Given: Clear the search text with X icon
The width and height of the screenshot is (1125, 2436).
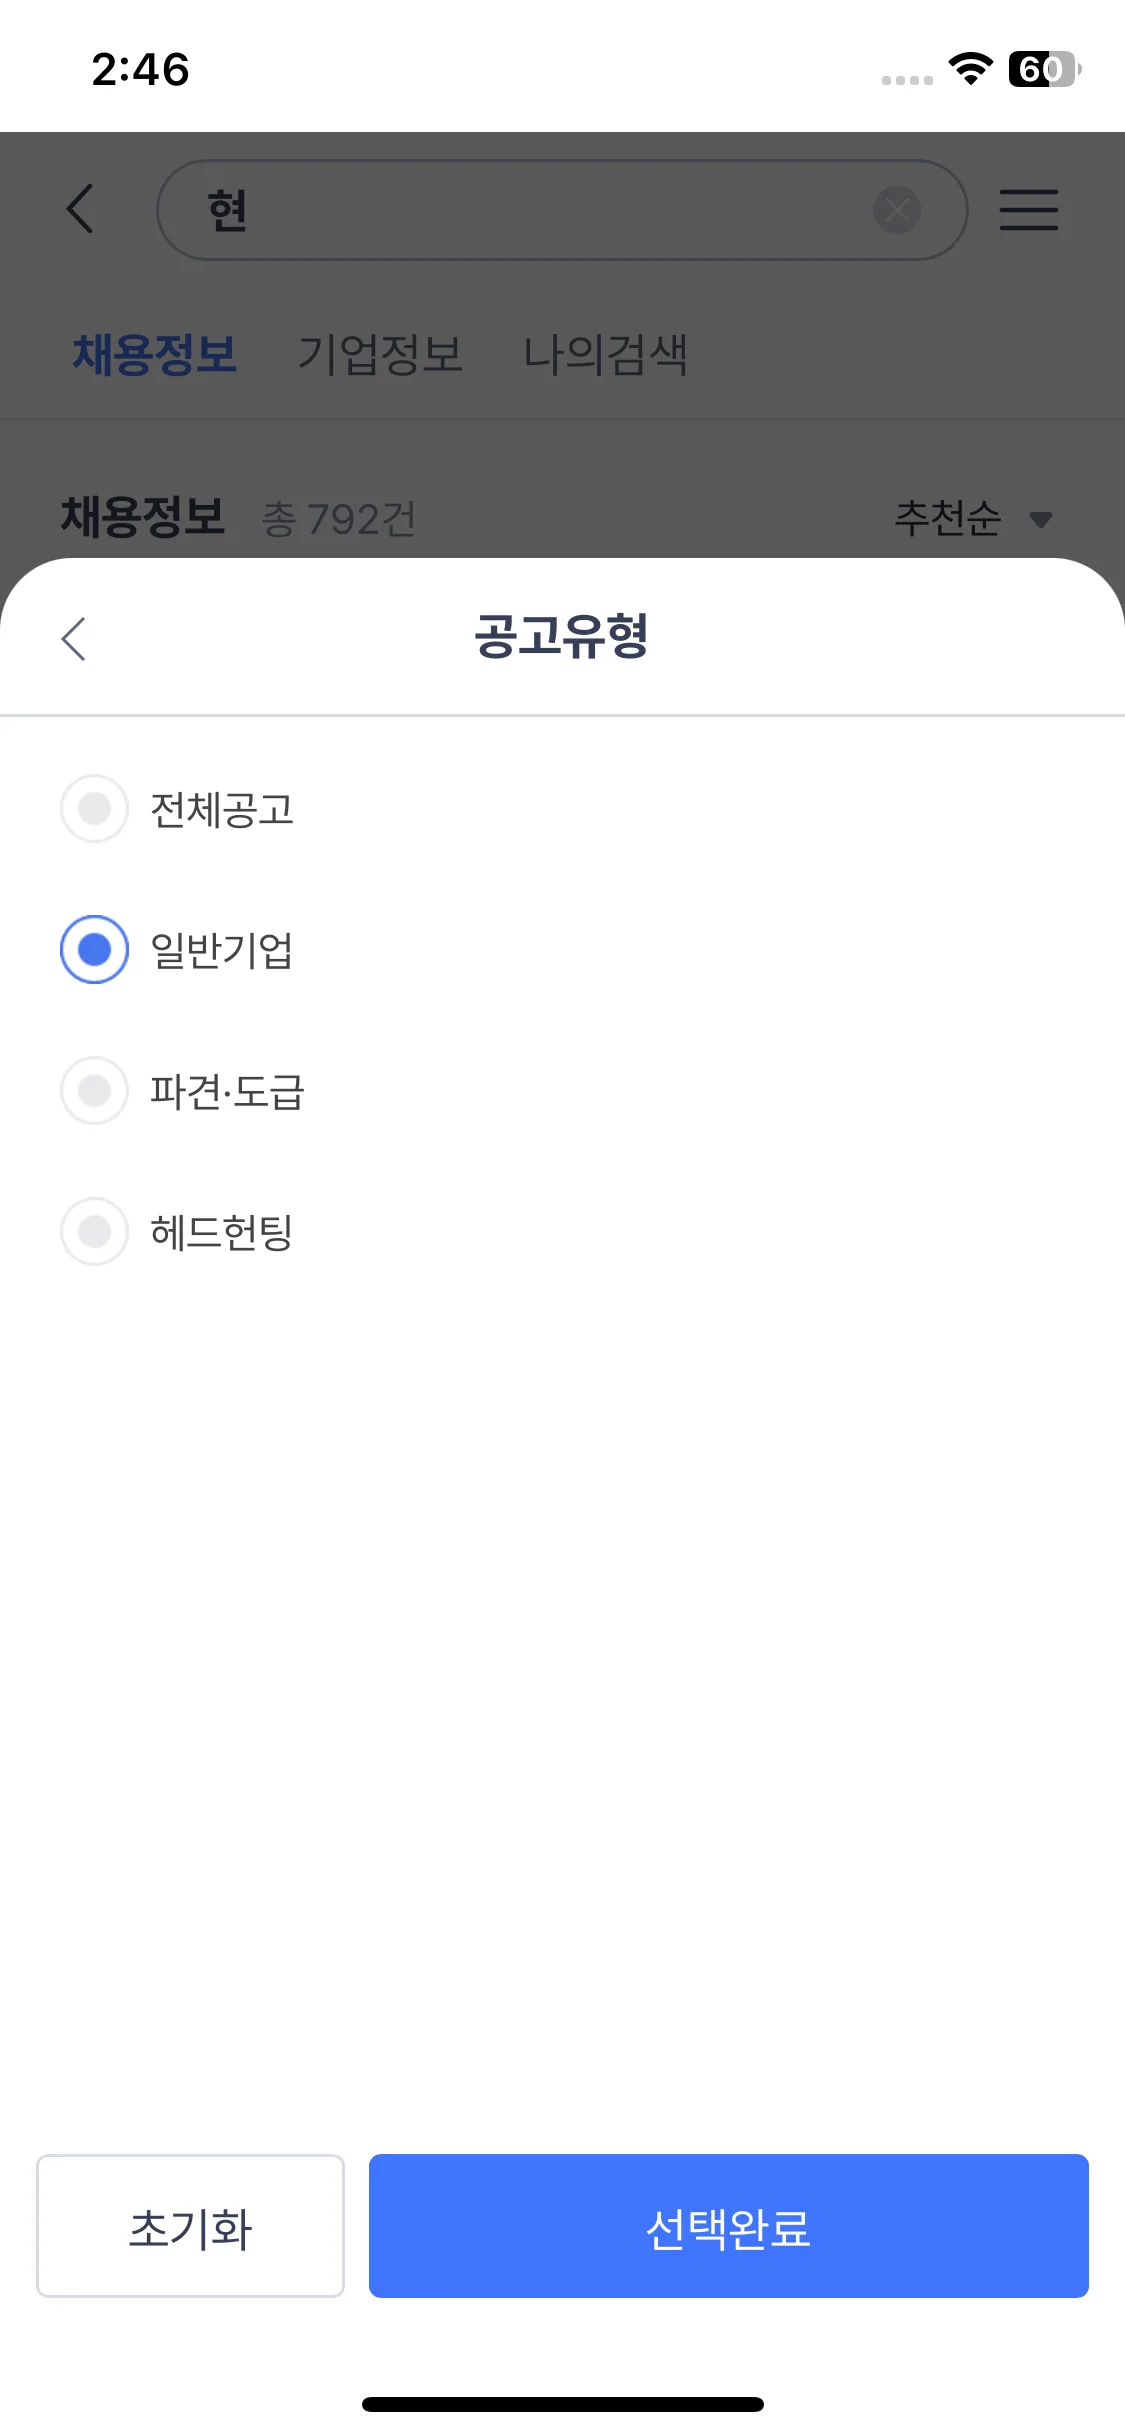Looking at the screenshot, I should [x=897, y=210].
